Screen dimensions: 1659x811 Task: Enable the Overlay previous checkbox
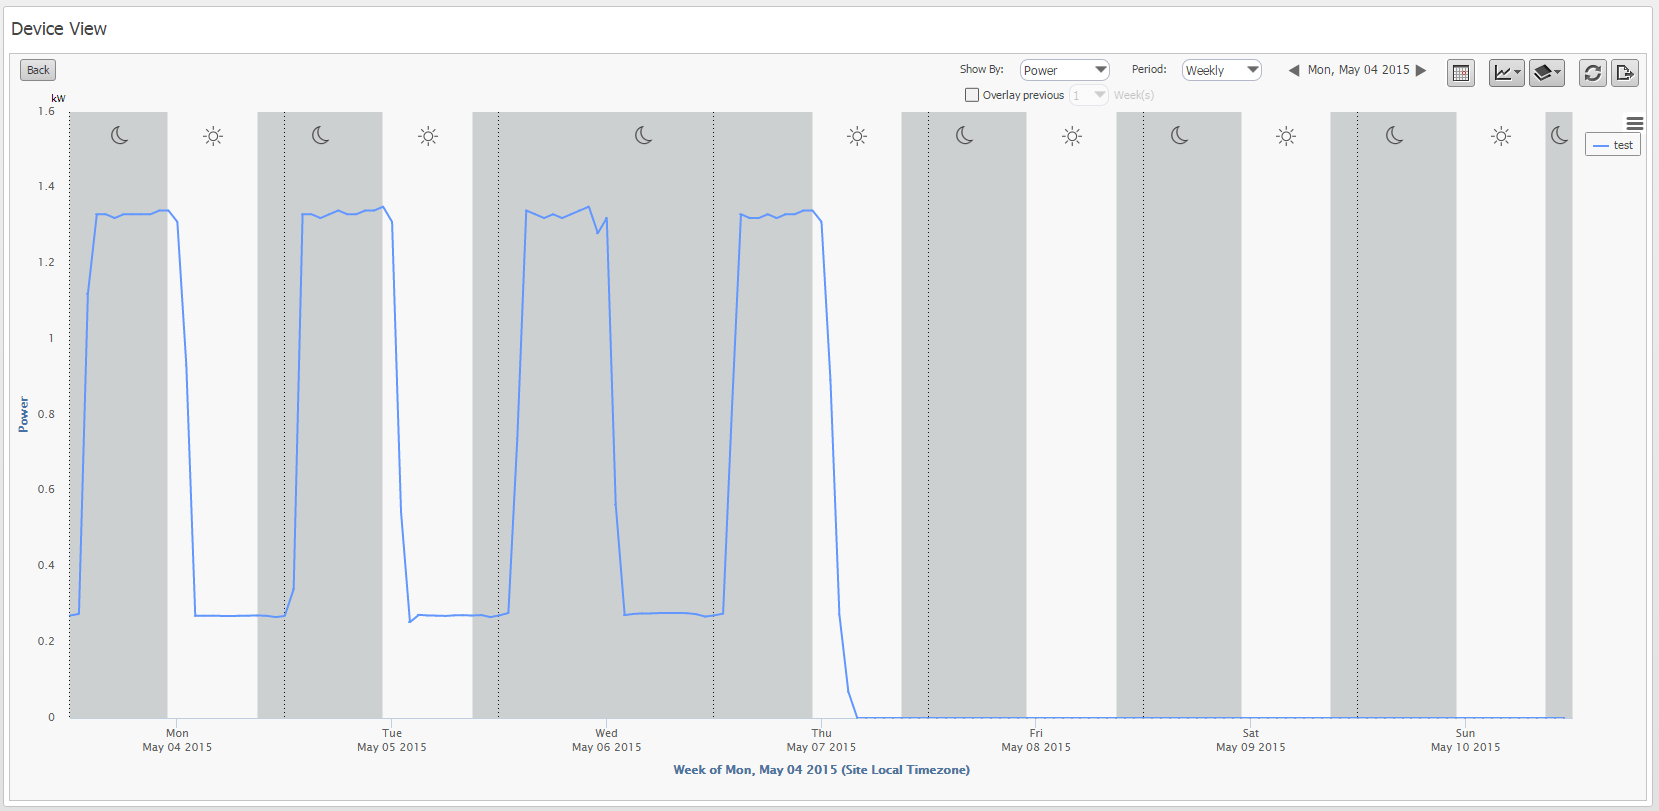tap(972, 95)
